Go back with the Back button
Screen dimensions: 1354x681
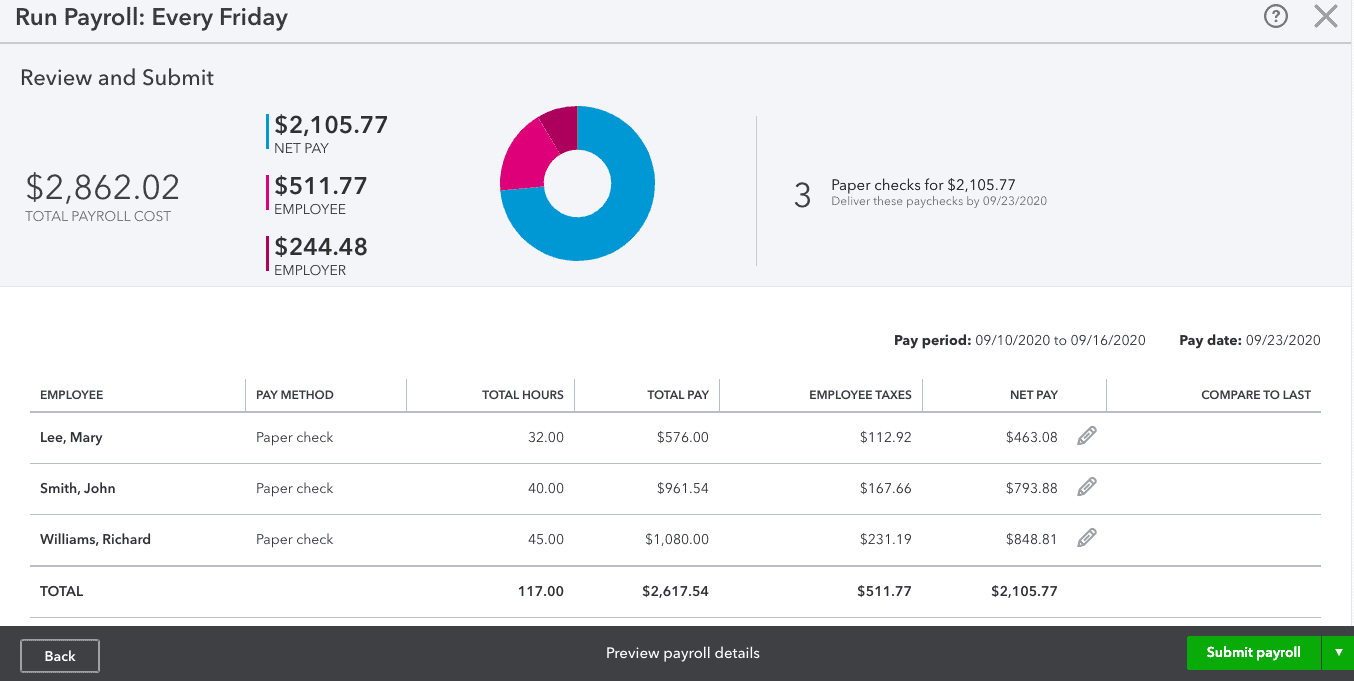pyautogui.click(x=60, y=656)
